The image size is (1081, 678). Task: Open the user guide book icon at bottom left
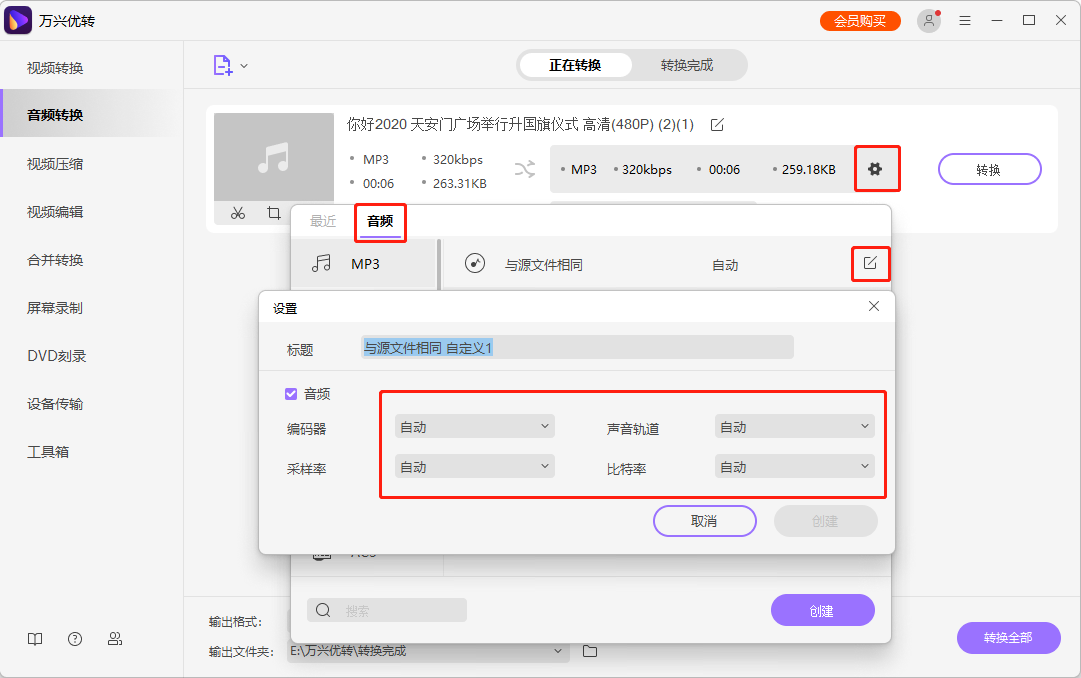[x=35, y=638]
